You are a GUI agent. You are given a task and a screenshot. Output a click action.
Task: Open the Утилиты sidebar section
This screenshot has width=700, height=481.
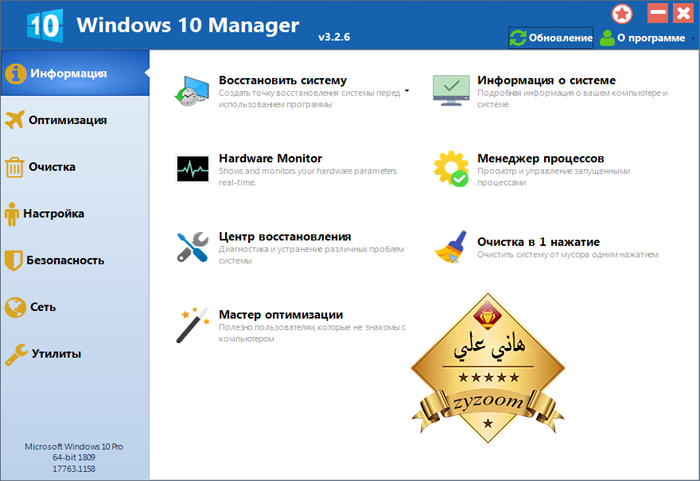pyautogui.click(x=75, y=354)
